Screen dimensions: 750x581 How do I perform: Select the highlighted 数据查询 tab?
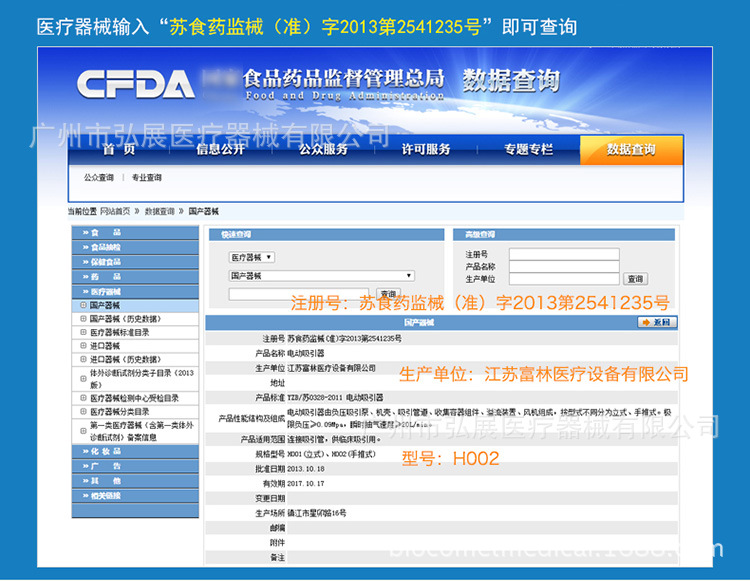tap(631, 150)
